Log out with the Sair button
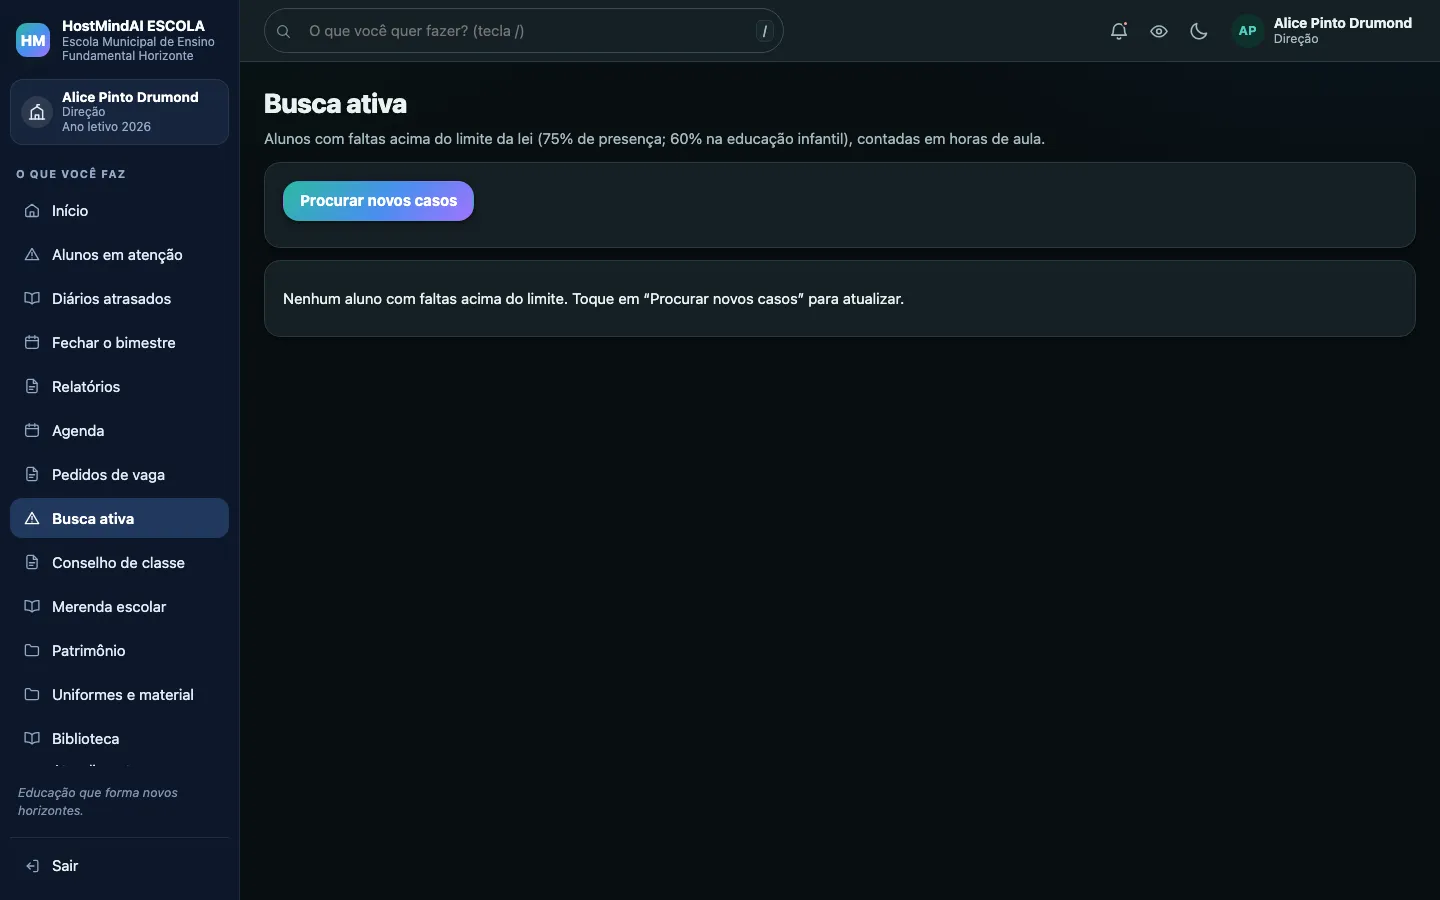The width and height of the screenshot is (1440, 900). pyautogui.click(x=119, y=866)
